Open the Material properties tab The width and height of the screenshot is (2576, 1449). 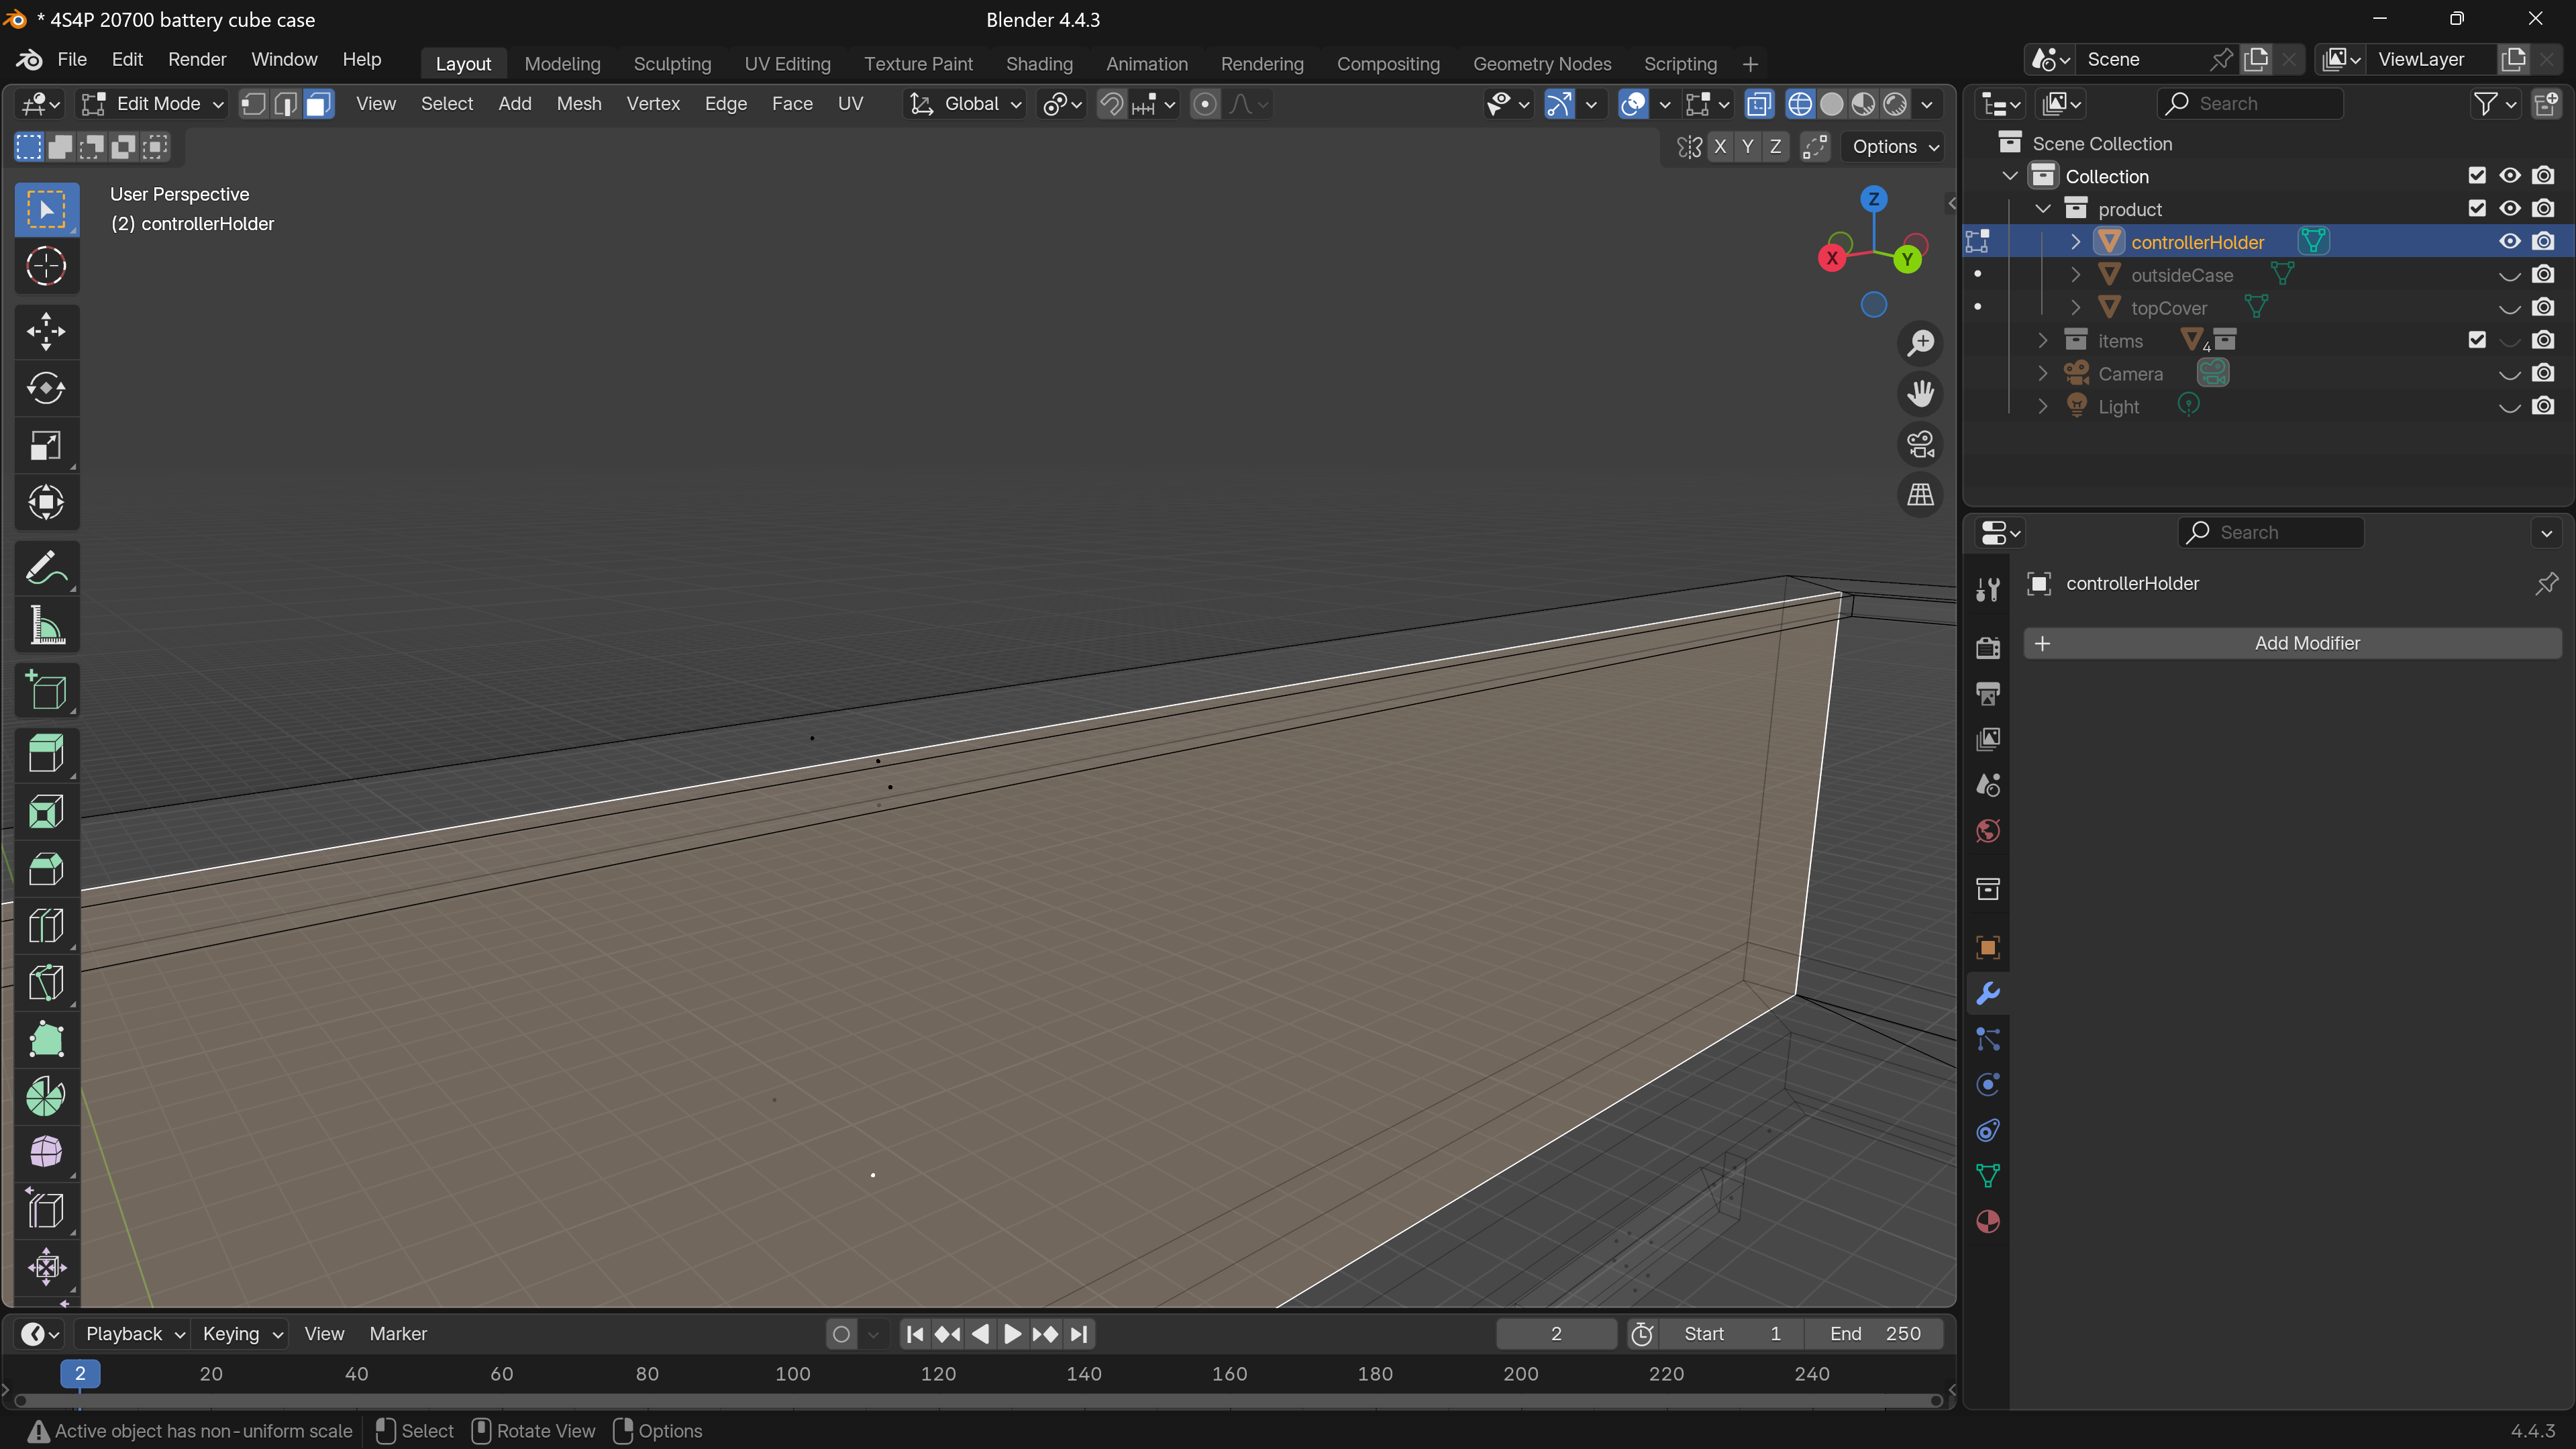[x=1988, y=1222]
